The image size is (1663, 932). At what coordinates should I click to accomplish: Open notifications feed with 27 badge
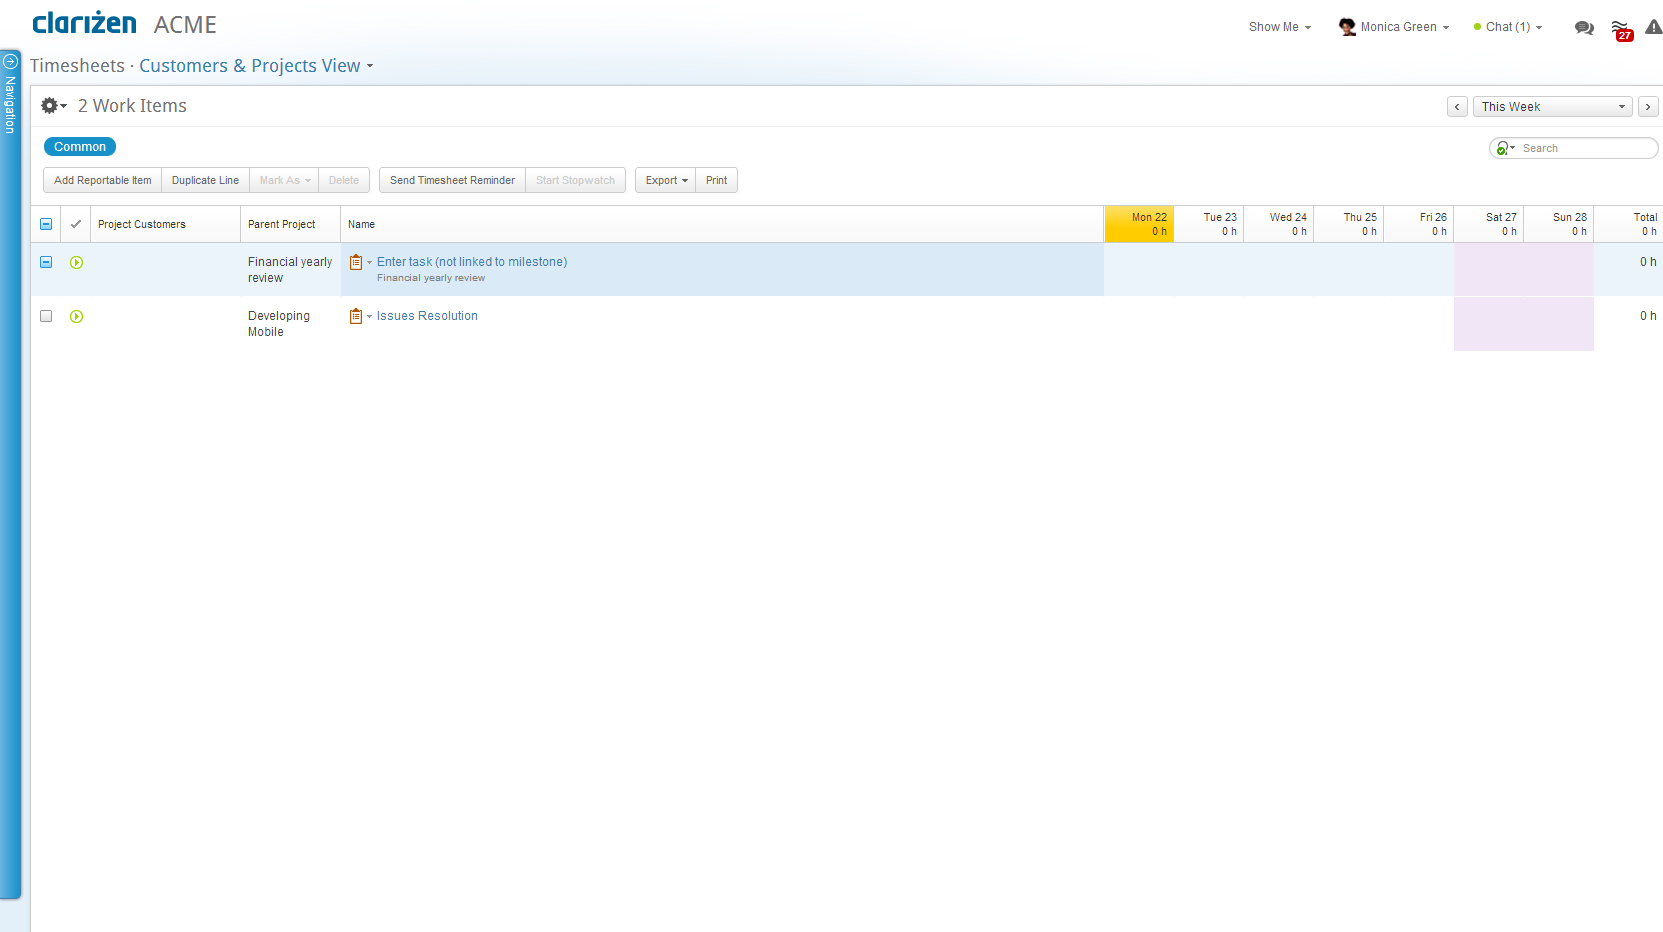click(1621, 29)
